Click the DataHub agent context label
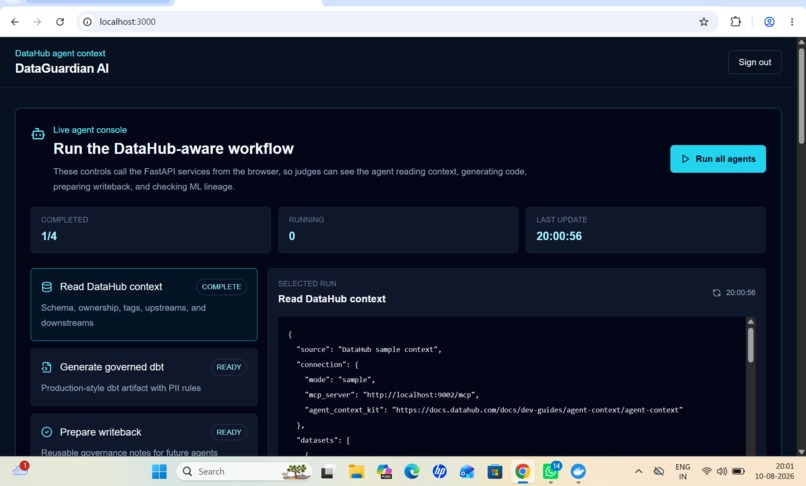806x486 pixels. click(60, 53)
